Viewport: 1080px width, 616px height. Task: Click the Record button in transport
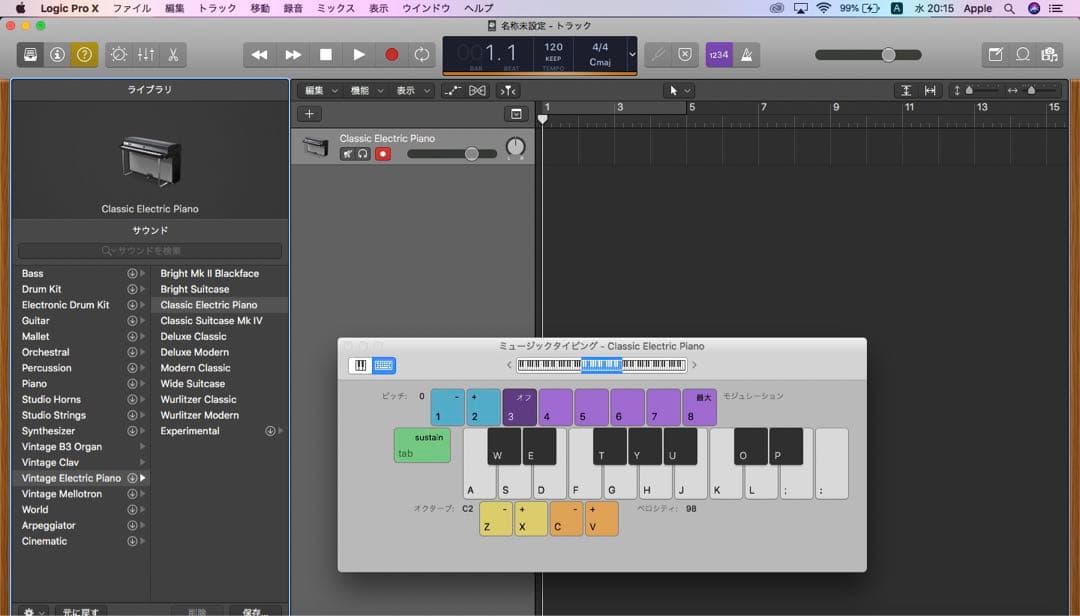pyautogui.click(x=392, y=55)
